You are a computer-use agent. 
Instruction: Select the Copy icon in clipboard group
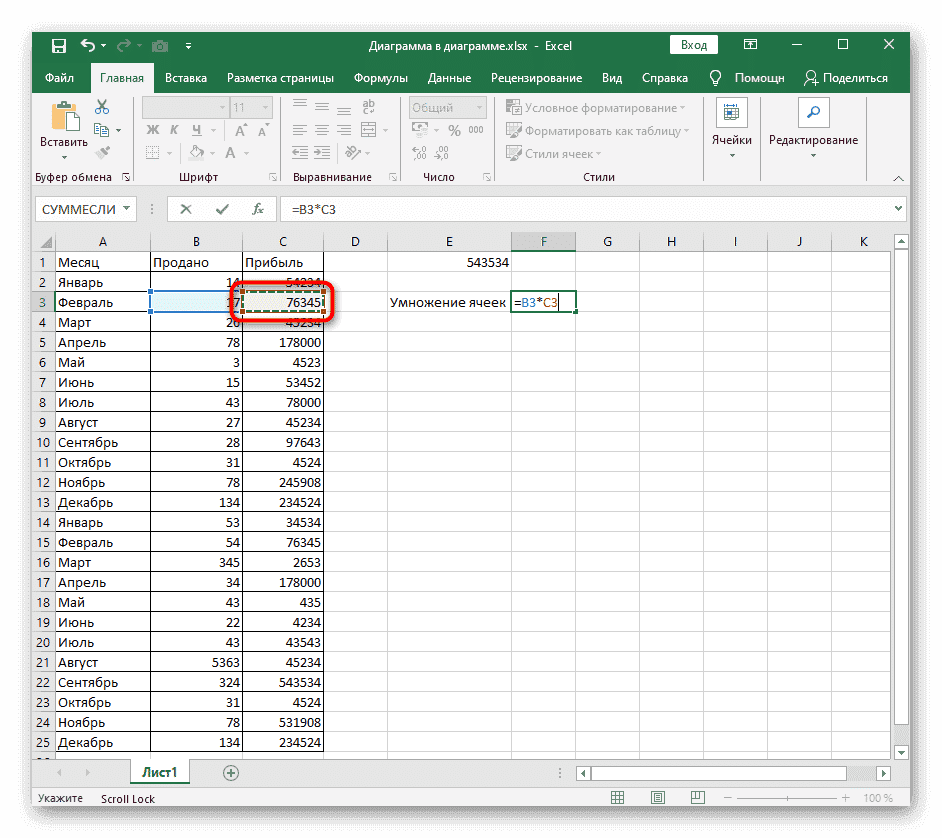(100, 128)
